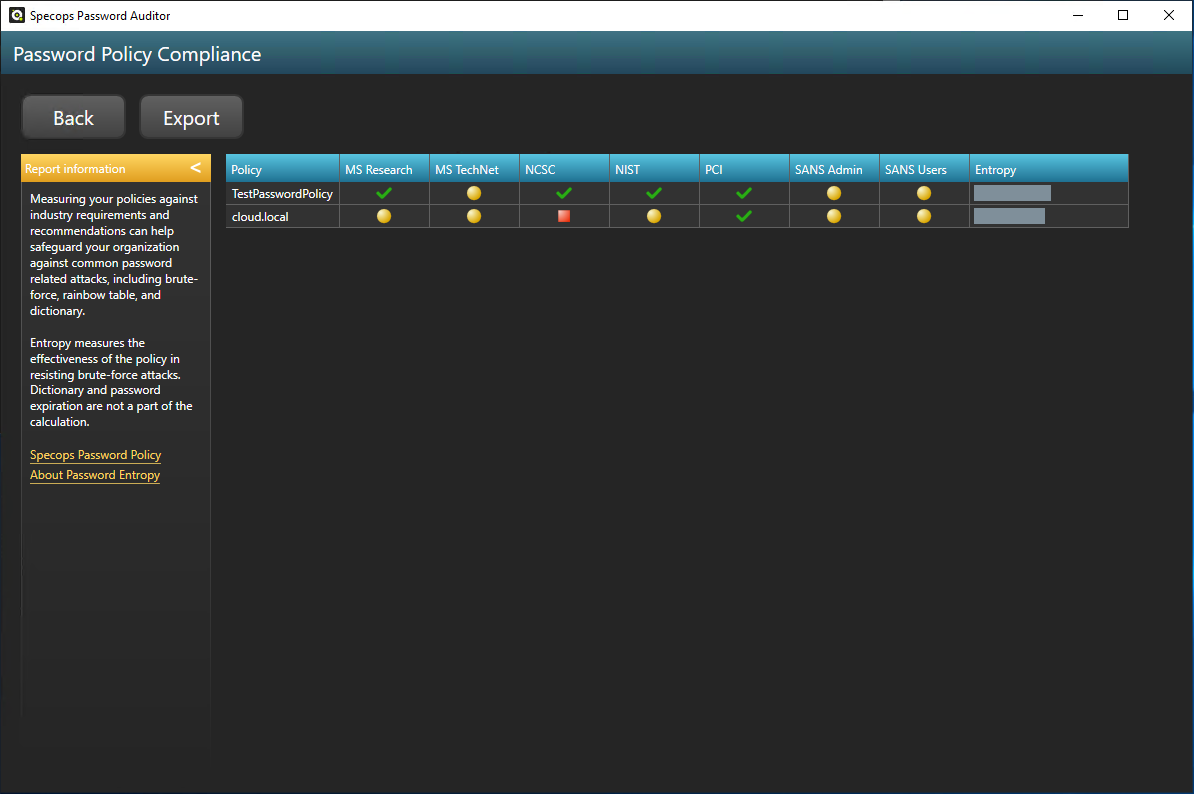Click TestPasswordPolicy SANS Admin yellow circle
This screenshot has height=794, width=1194.
coord(834,193)
